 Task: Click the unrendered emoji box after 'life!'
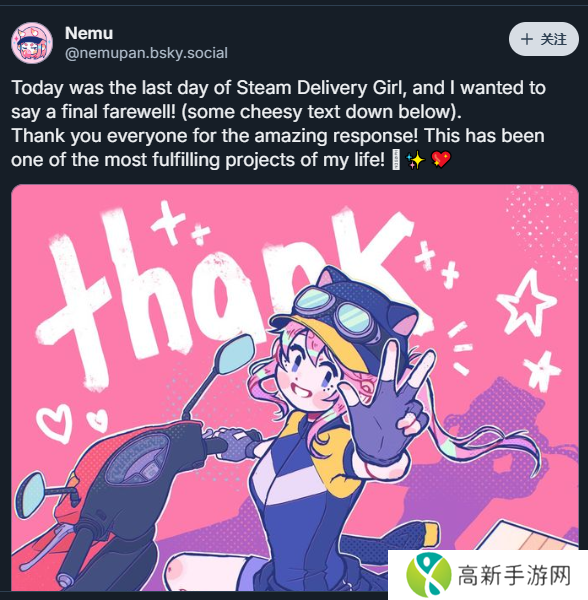click(396, 160)
